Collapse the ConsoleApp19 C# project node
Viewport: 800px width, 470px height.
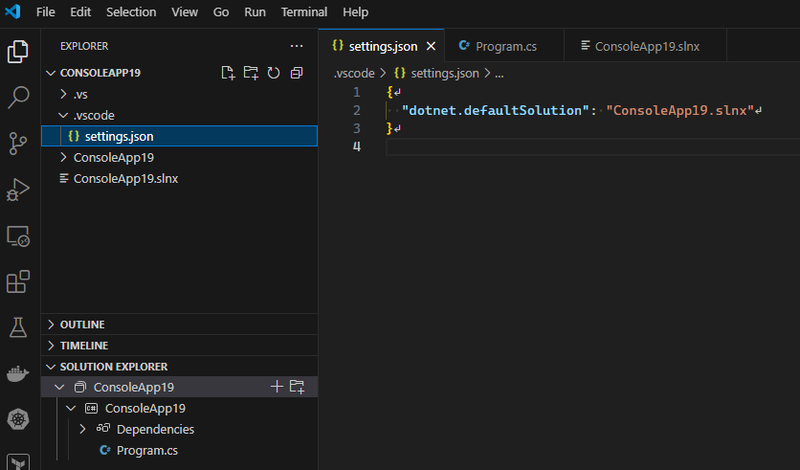tap(71, 408)
